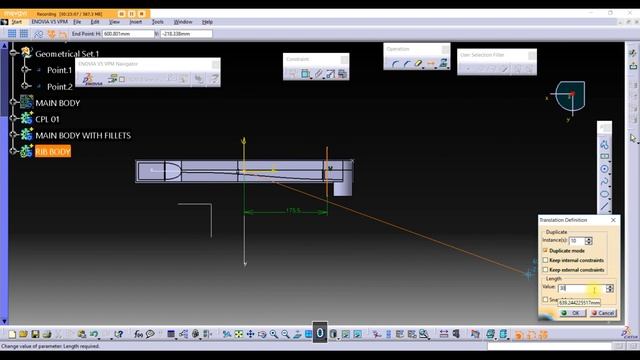Click the speech-bubble comment icon
The image size is (640, 360).
tap(150, 334)
